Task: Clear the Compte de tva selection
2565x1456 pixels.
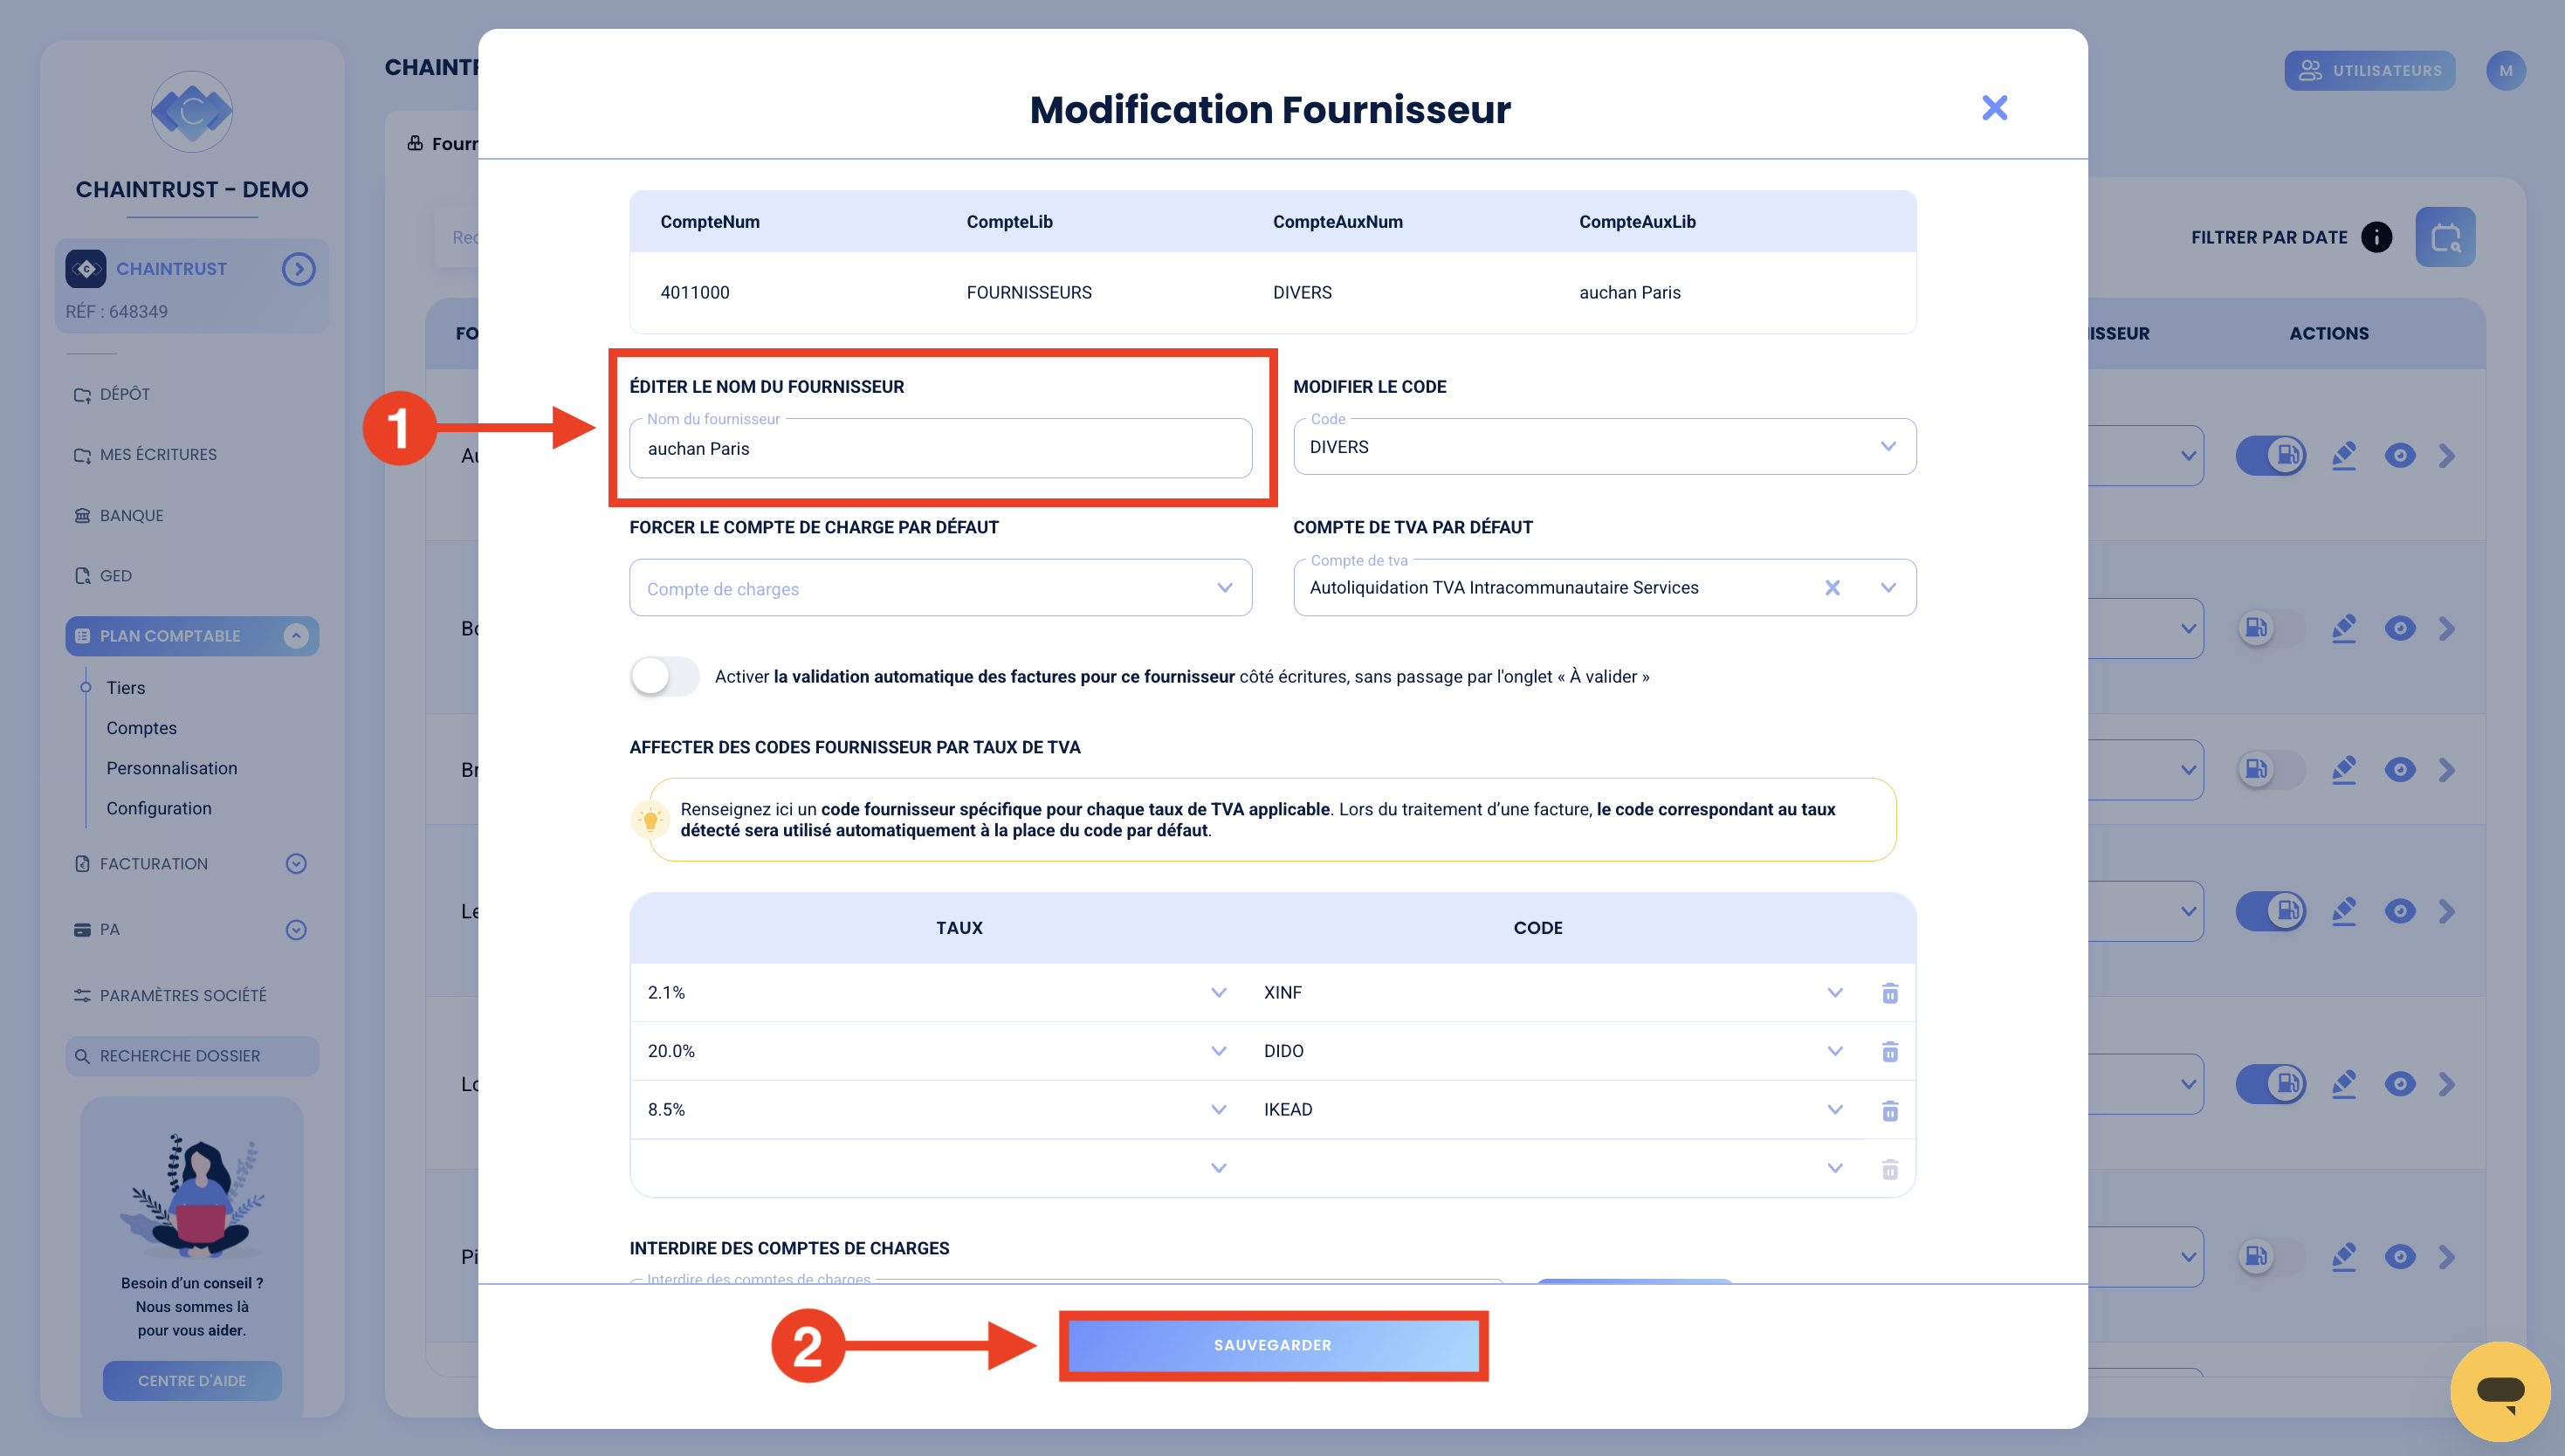Action: tap(1832, 588)
